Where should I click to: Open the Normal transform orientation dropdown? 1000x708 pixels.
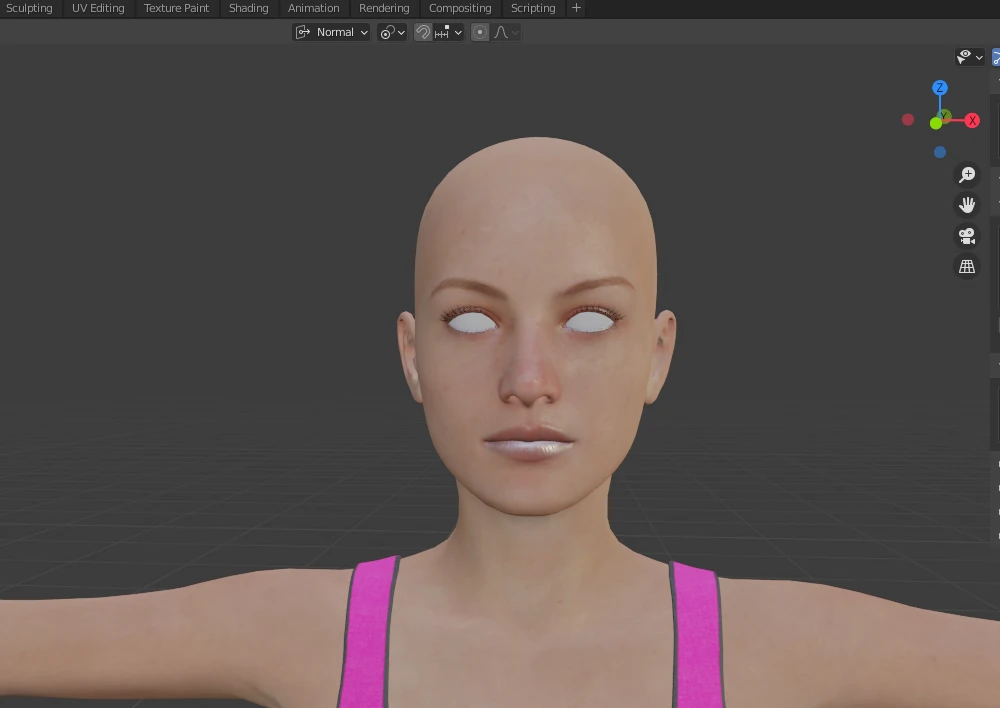point(331,32)
